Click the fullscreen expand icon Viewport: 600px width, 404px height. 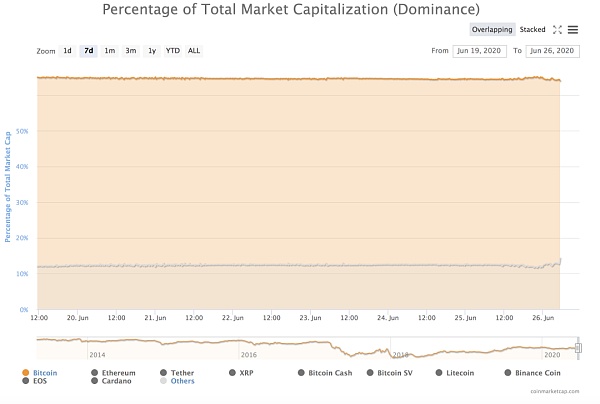click(557, 30)
